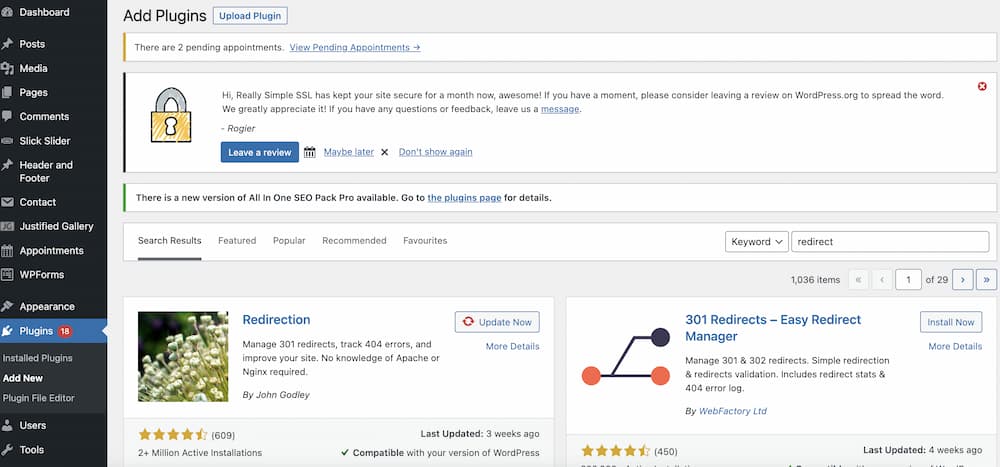Image resolution: width=1000 pixels, height=467 pixels.
Task: Click the Maybe later link
Action: pos(349,152)
